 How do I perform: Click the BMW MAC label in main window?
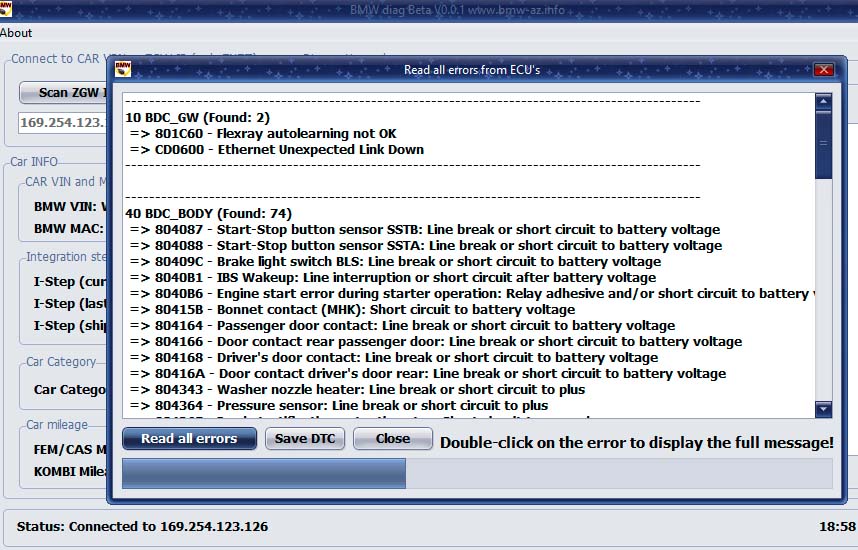pyautogui.click(x=69, y=229)
